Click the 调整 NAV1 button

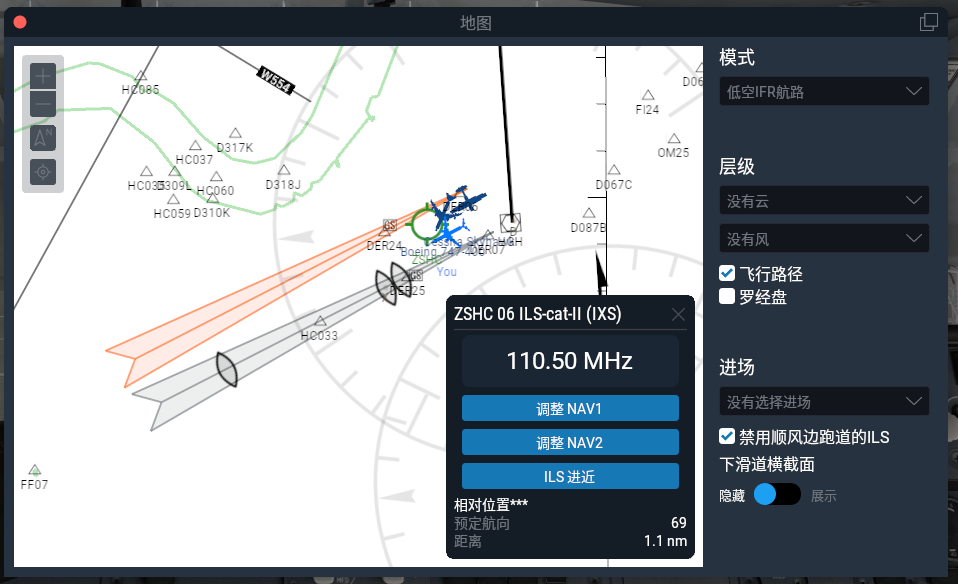tap(570, 408)
